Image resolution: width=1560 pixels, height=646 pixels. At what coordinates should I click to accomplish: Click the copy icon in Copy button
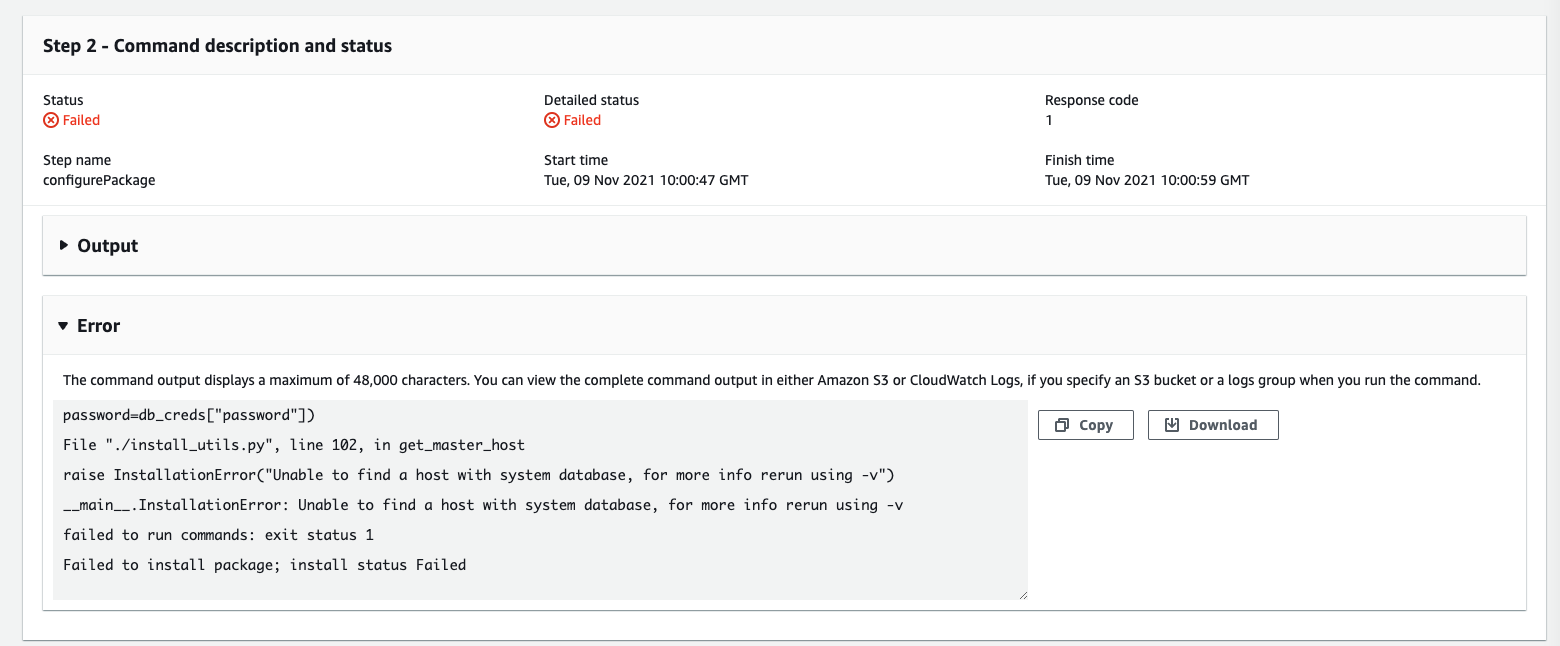coord(1062,425)
